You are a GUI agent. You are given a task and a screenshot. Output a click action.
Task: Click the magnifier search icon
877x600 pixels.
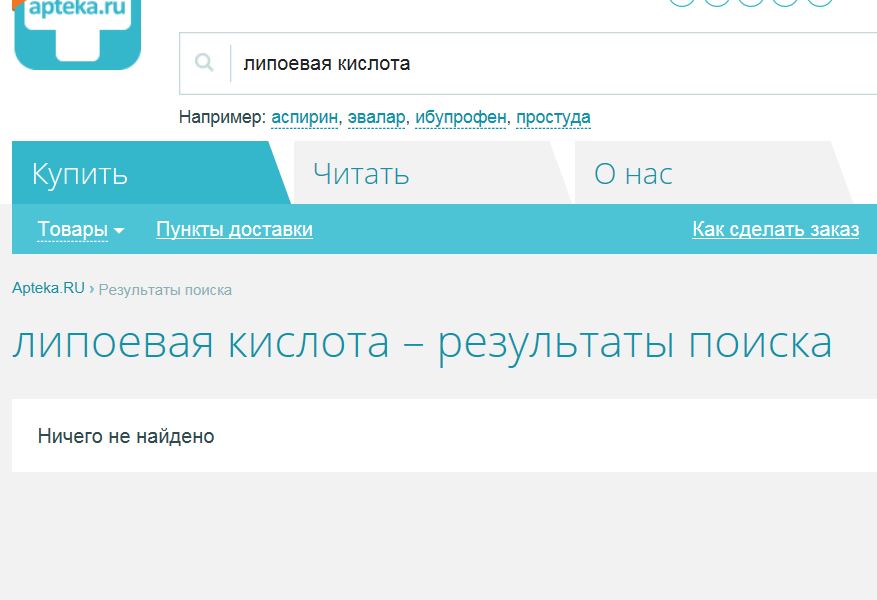(x=204, y=63)
